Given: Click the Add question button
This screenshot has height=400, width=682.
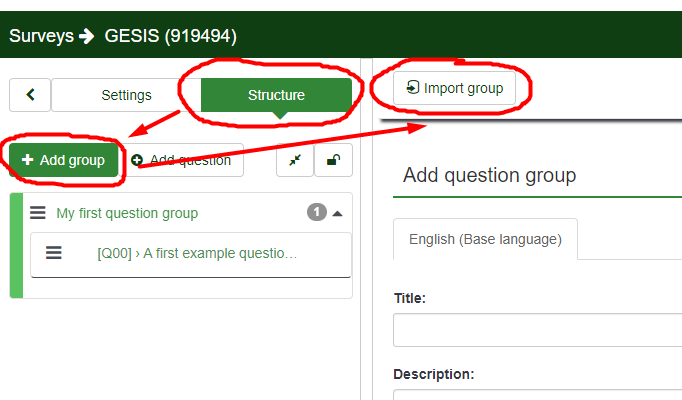Looking at the screenshot, I should [x=187, y=160].
